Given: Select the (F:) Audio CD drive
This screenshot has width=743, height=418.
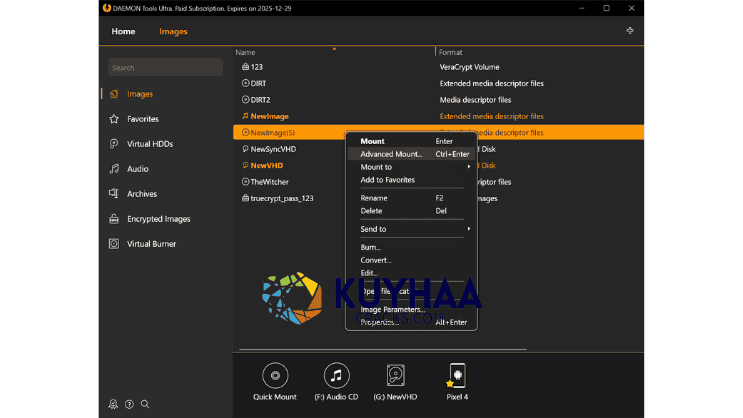Looking at the screenshot, I should [336, 382].
